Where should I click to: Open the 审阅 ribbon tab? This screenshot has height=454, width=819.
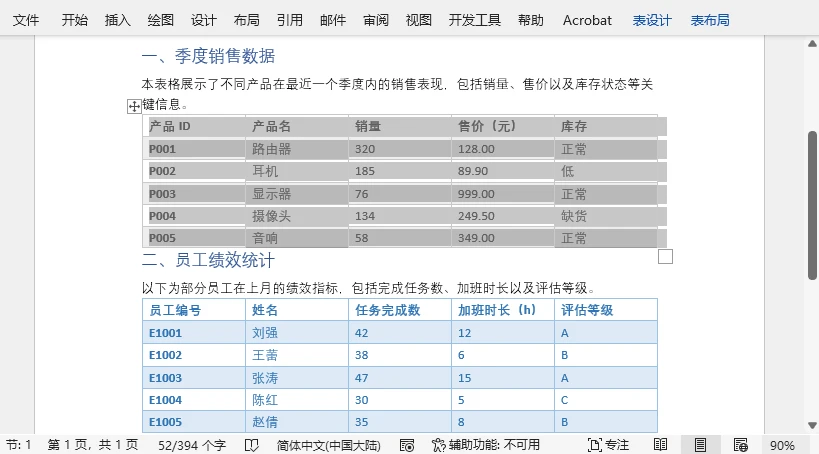[376, 20]
